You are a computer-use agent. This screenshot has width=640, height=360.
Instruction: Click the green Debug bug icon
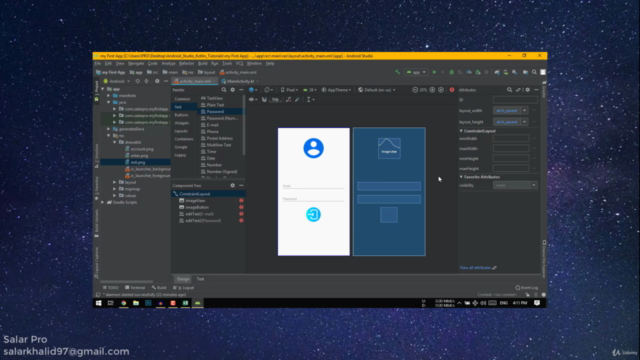pyautogui.click(x=451, y=72)
